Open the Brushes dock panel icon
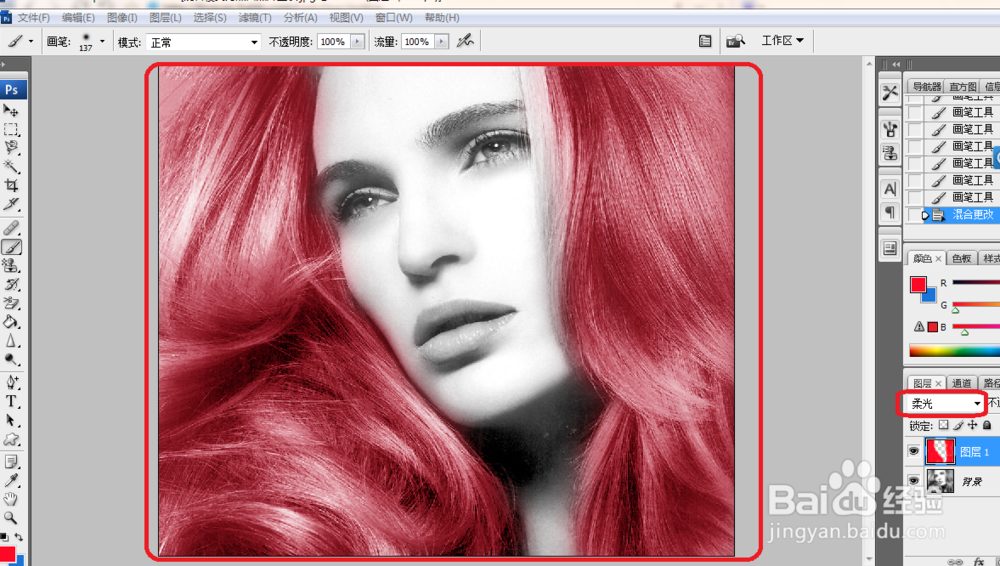The image size is (1000, 566). pos(890,130)
